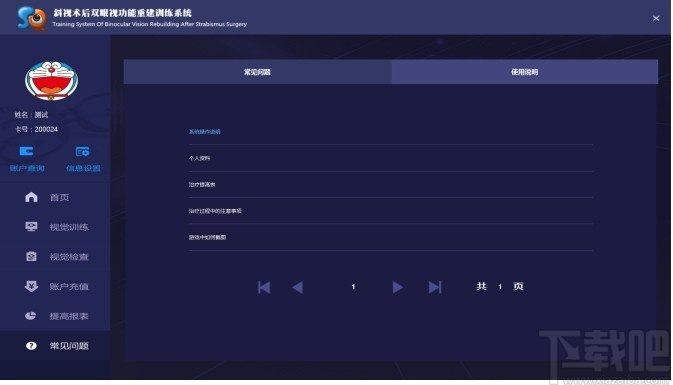Image resolution: width=673 pixels, height=385 pixels.
Task: Open the 账户查询 label link
Action: pyautogui.click(x=27, y=168)
